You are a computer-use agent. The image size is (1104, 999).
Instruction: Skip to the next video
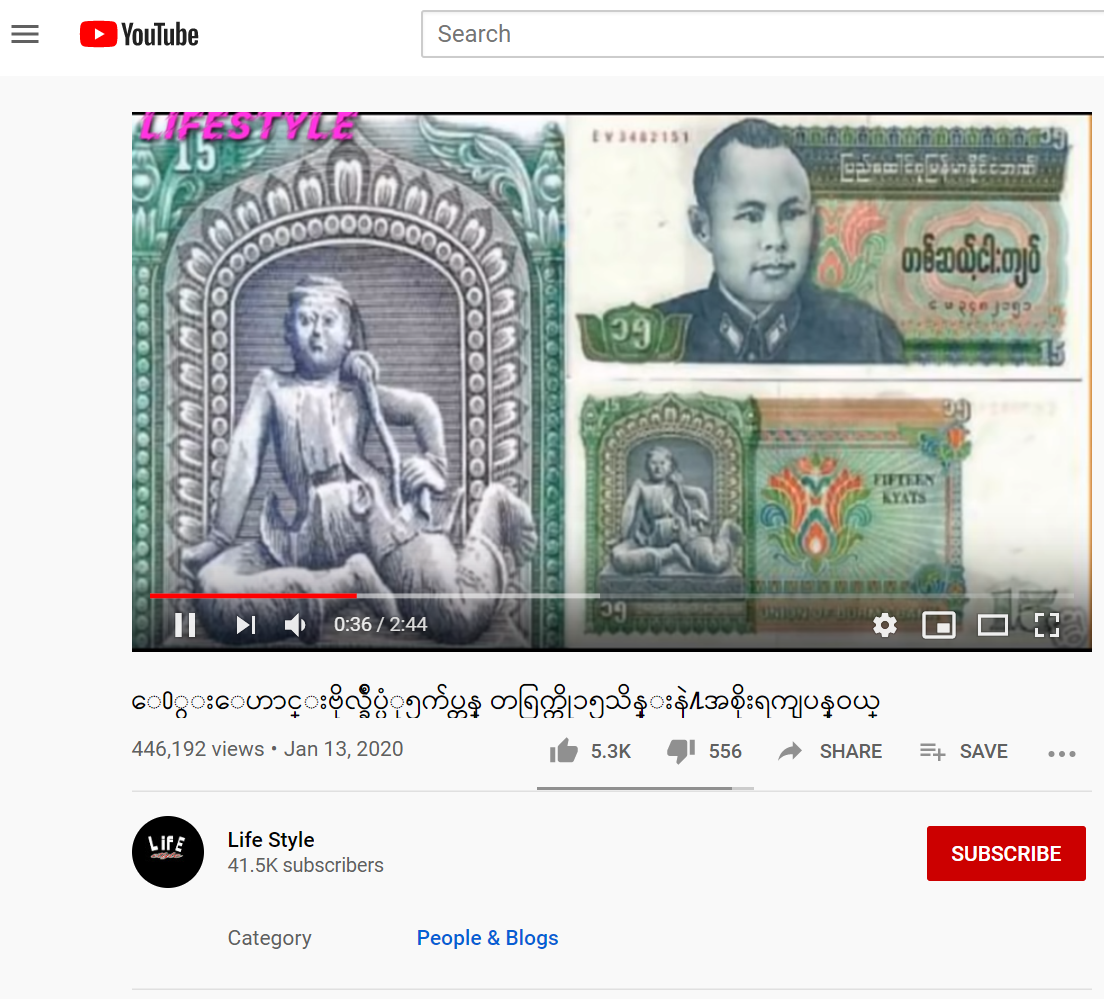click(246, 624)
